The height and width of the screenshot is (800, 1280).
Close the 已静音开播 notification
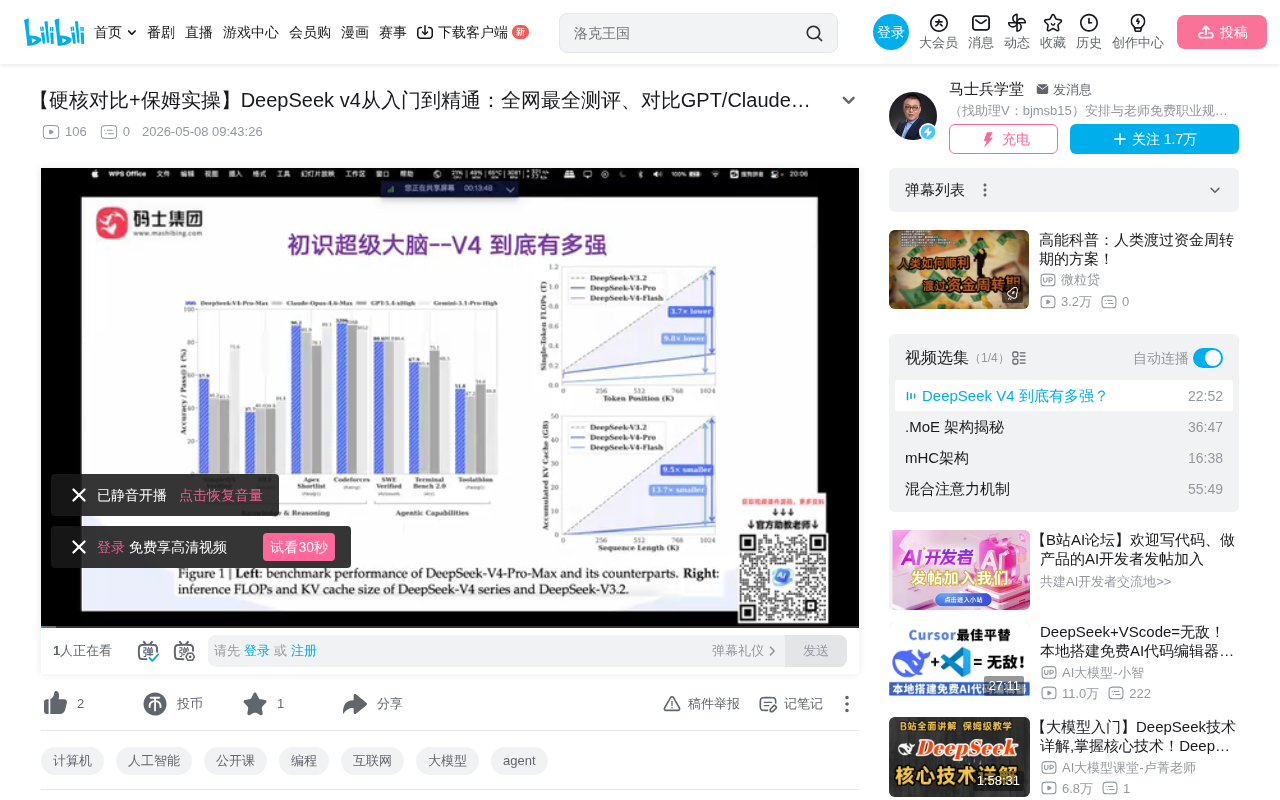[79, 495]
